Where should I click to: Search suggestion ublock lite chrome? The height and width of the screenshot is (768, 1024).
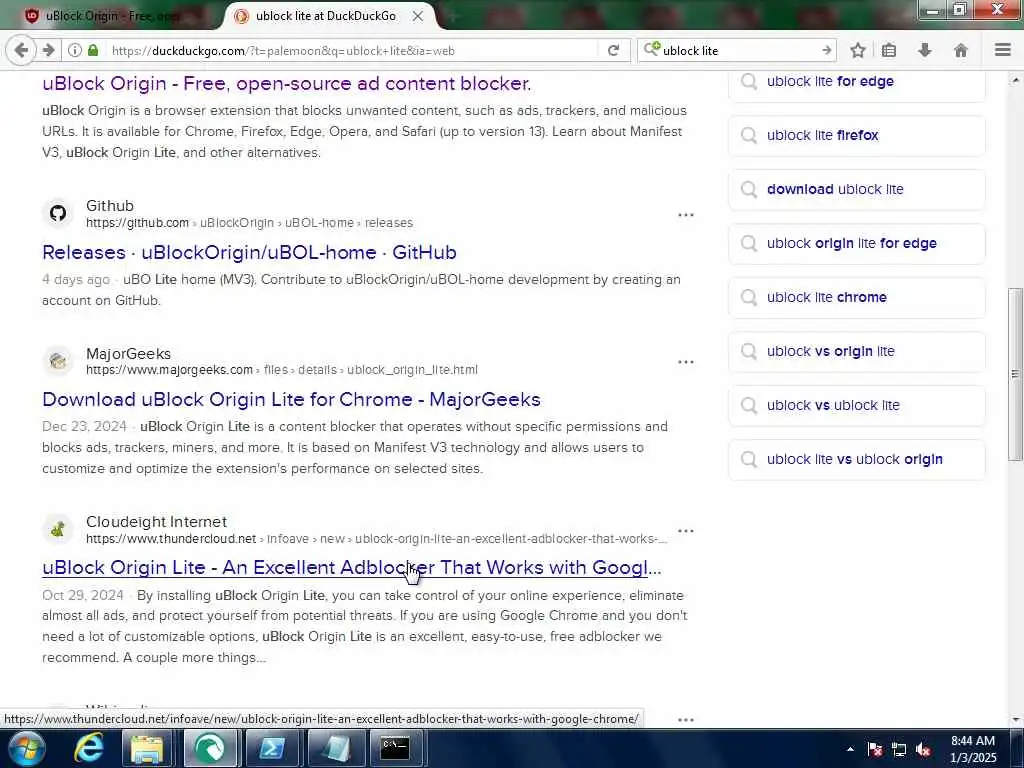857,297
